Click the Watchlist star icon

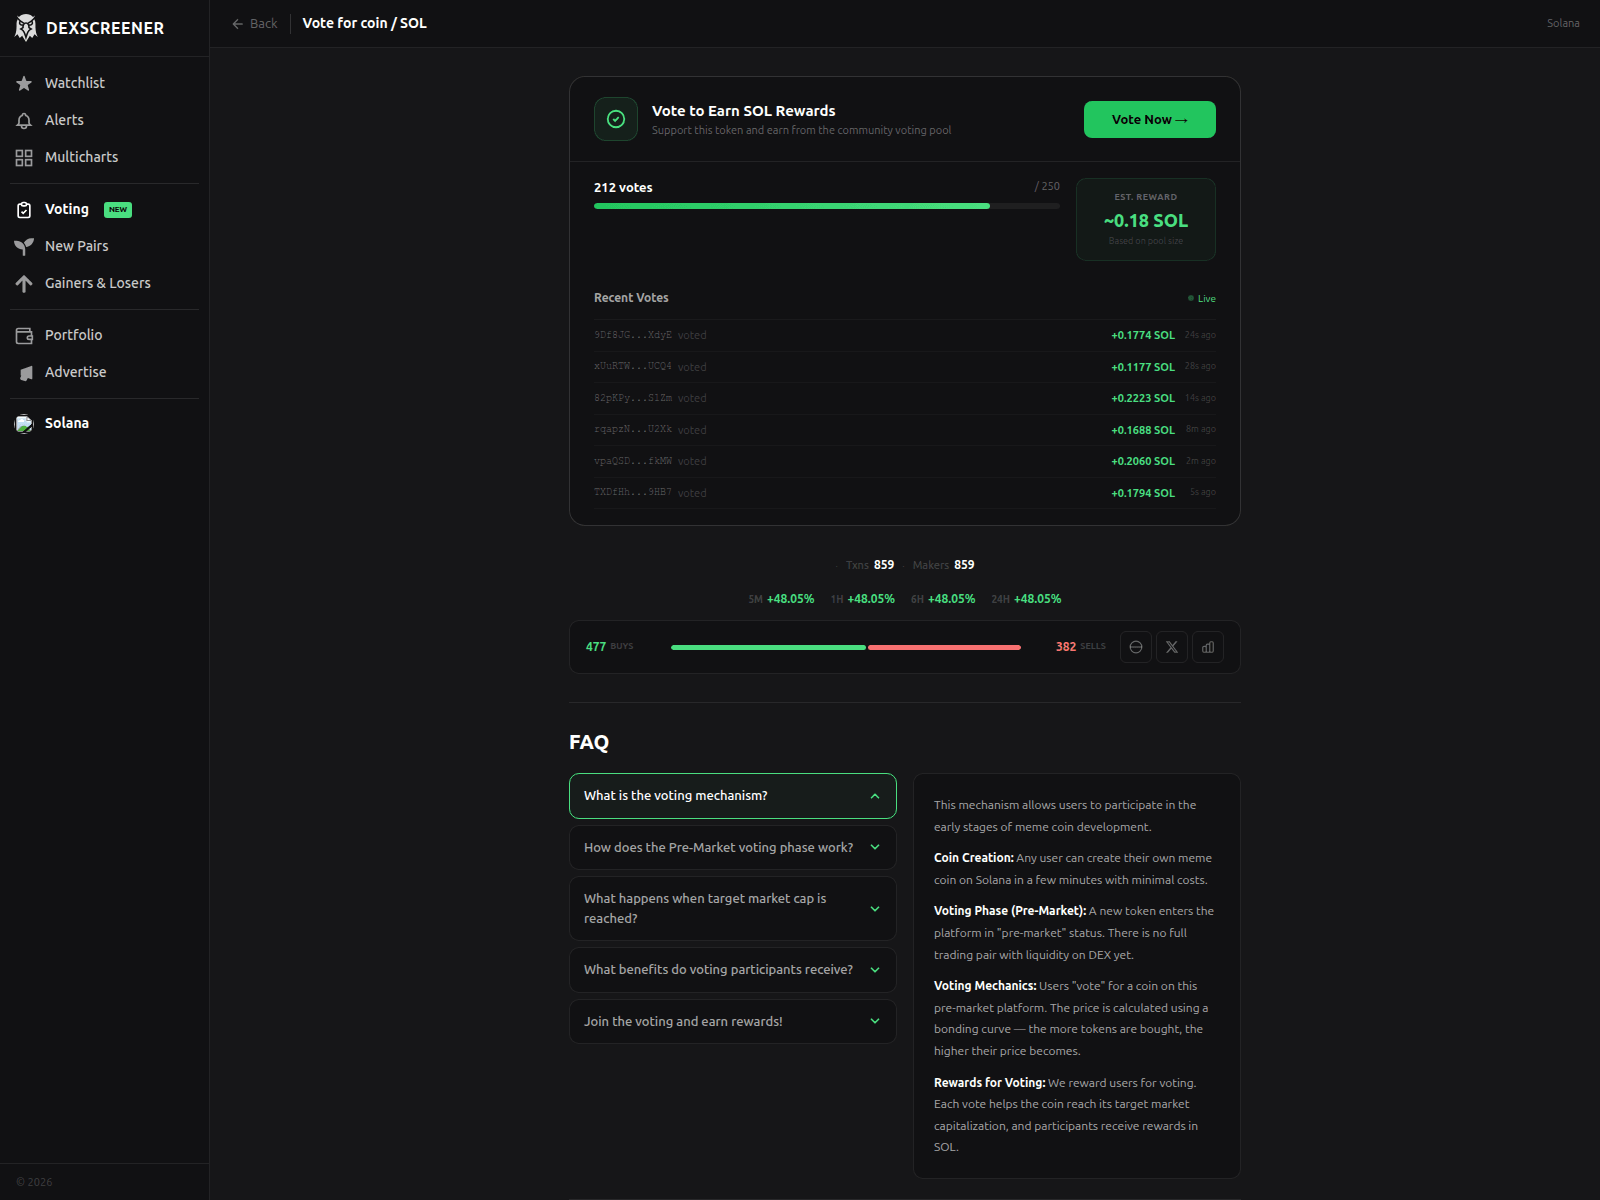24,83
